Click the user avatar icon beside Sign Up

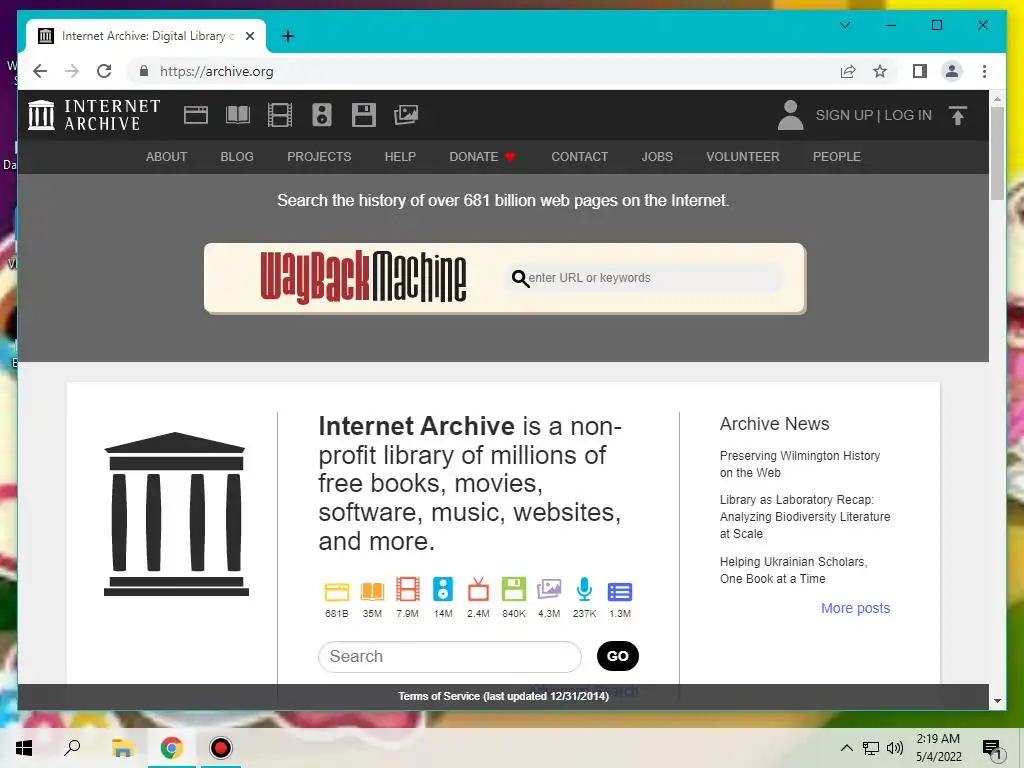790,115
